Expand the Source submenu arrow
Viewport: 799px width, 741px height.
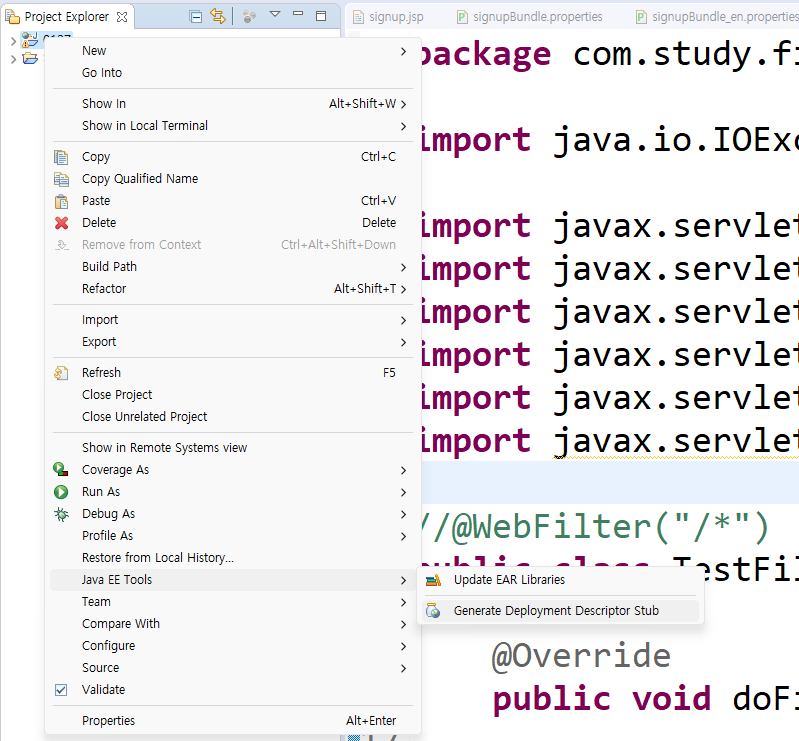point(403,668)
